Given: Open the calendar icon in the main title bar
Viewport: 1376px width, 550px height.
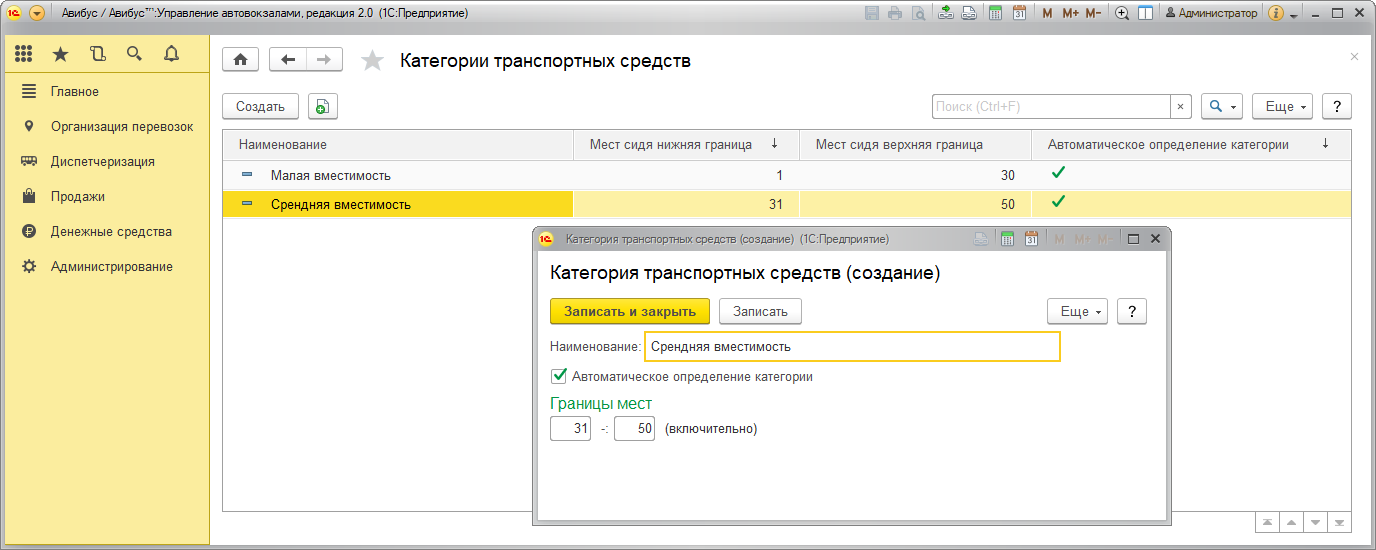Looking at the screenshot, I should [x=1019, y=14].
